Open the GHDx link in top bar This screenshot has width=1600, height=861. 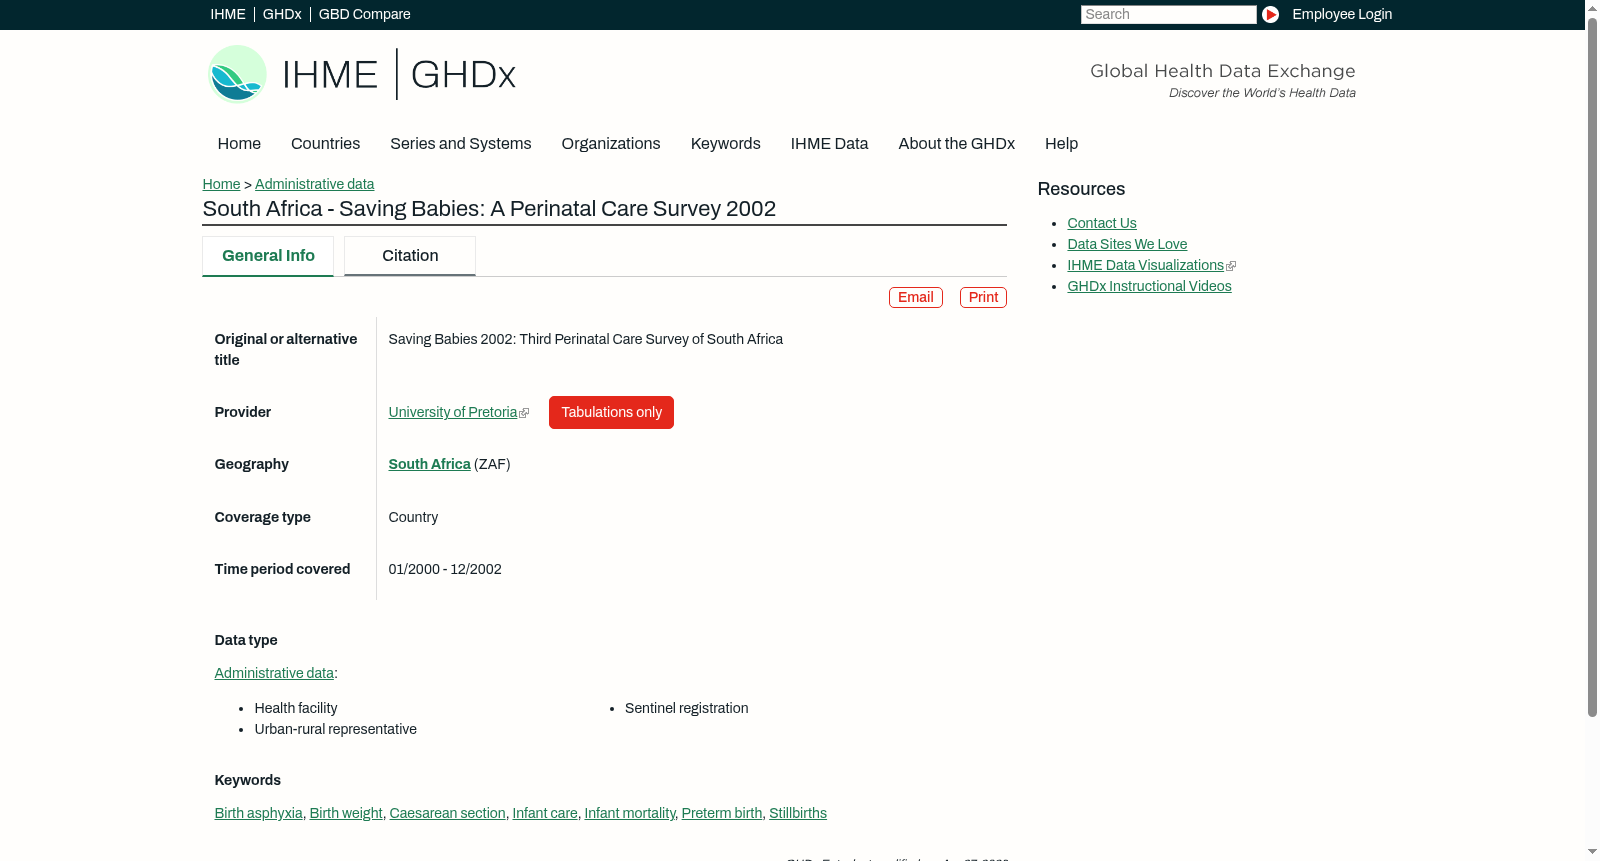pos(282,14)
